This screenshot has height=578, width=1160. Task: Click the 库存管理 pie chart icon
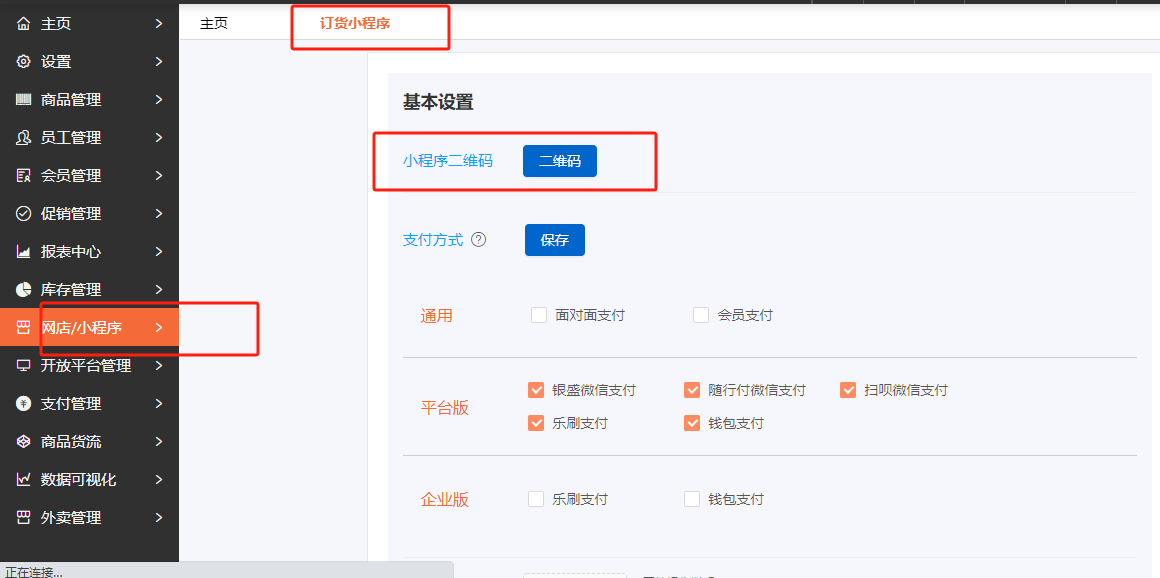tap(23, 289)
